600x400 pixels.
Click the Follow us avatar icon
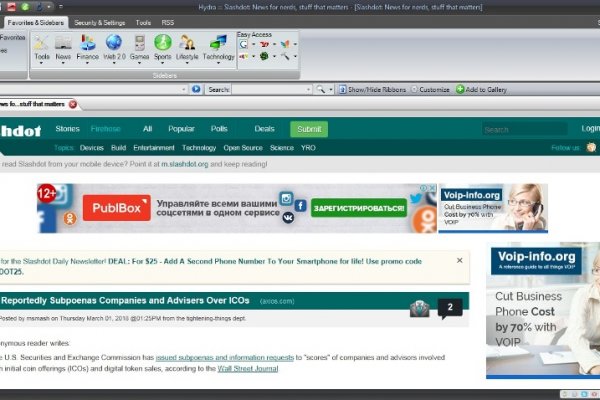pyautogui.click(x=591, y=148)
